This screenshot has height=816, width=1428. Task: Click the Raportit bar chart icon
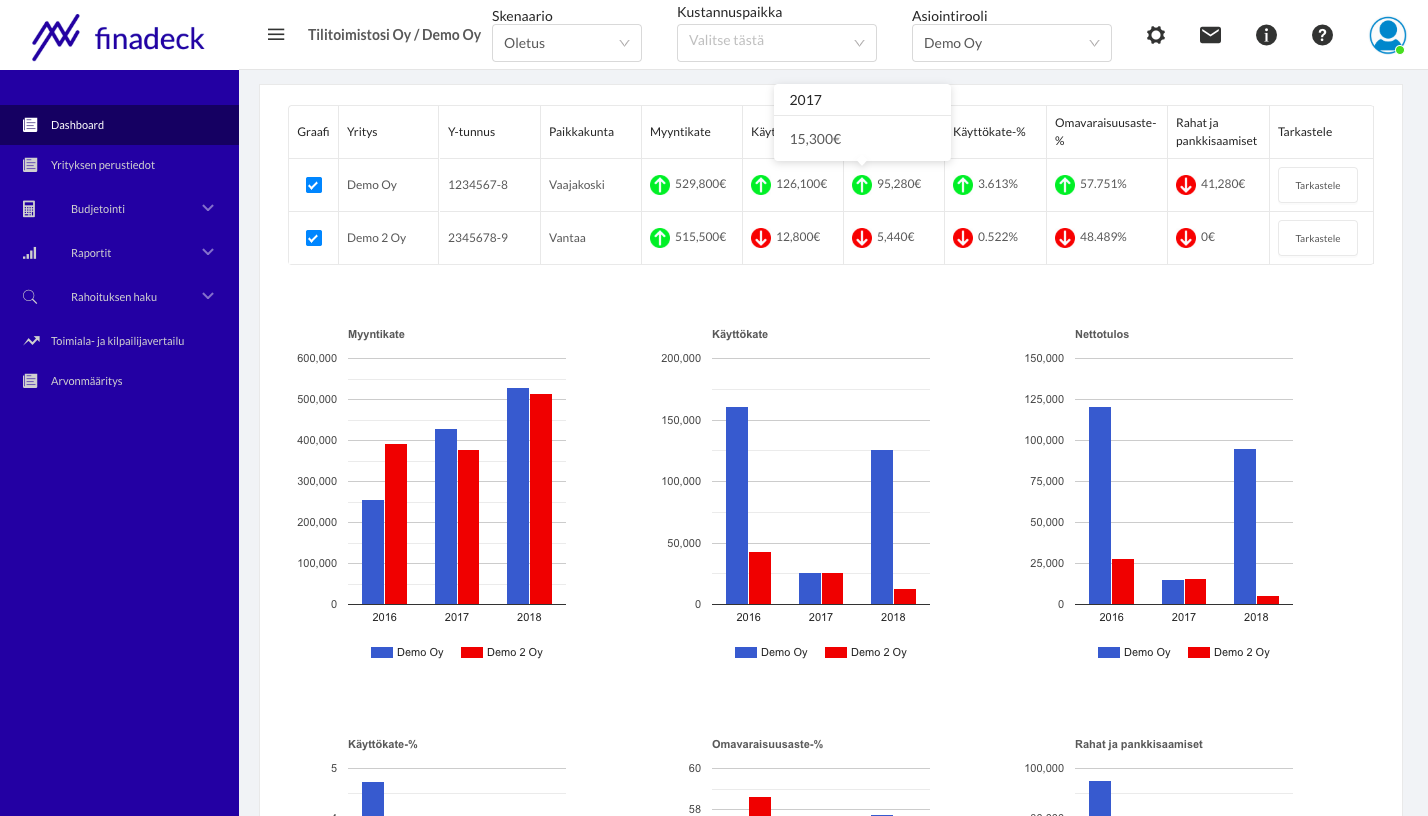point(30,253)
